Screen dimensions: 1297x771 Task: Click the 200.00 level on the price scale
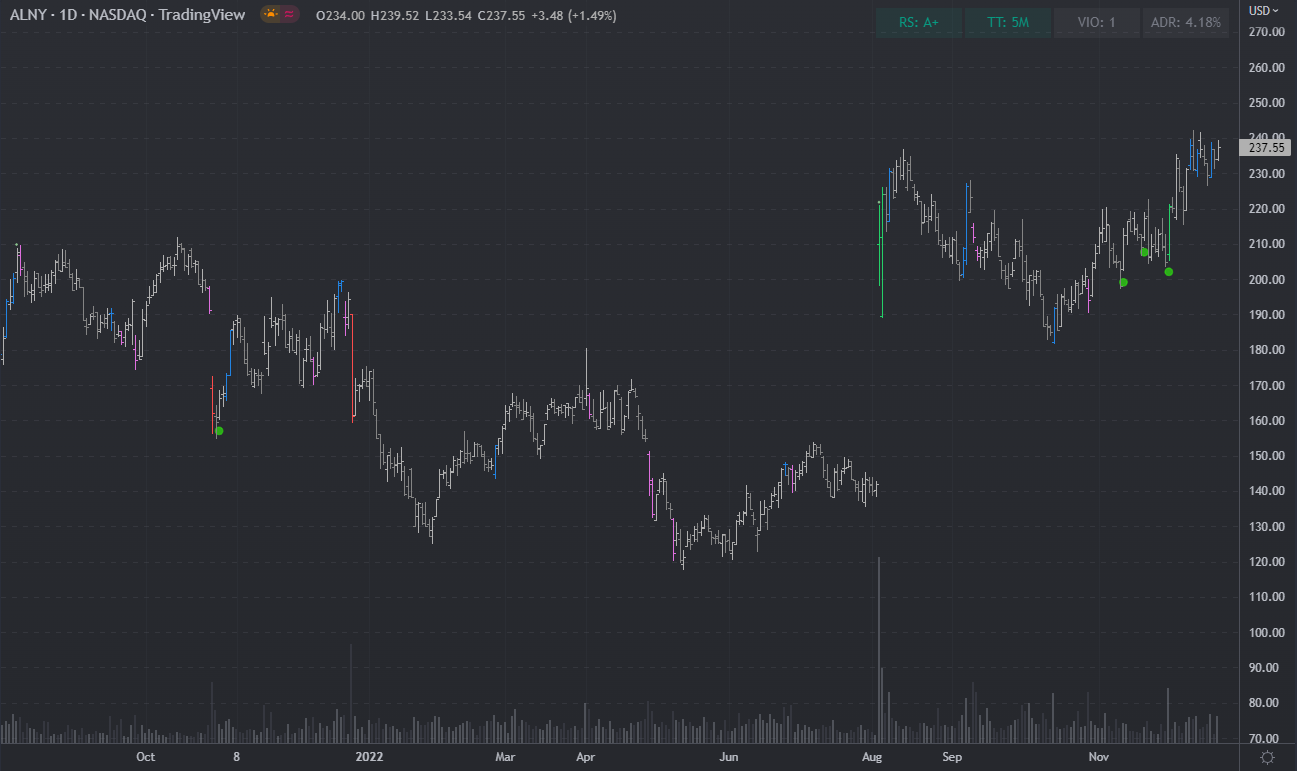(1267, 279)
